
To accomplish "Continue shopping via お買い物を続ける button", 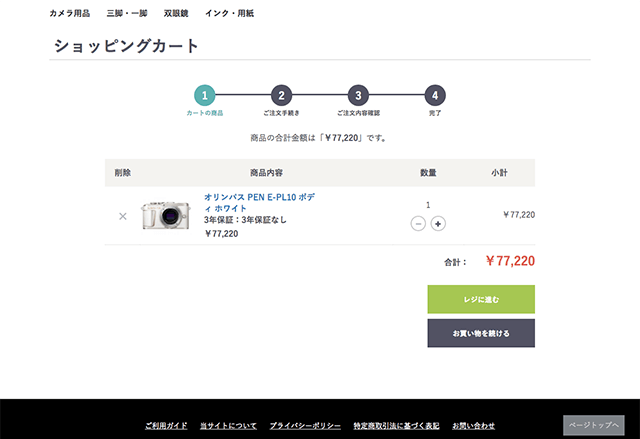I will pyautogui.click(x=481, y=333).
